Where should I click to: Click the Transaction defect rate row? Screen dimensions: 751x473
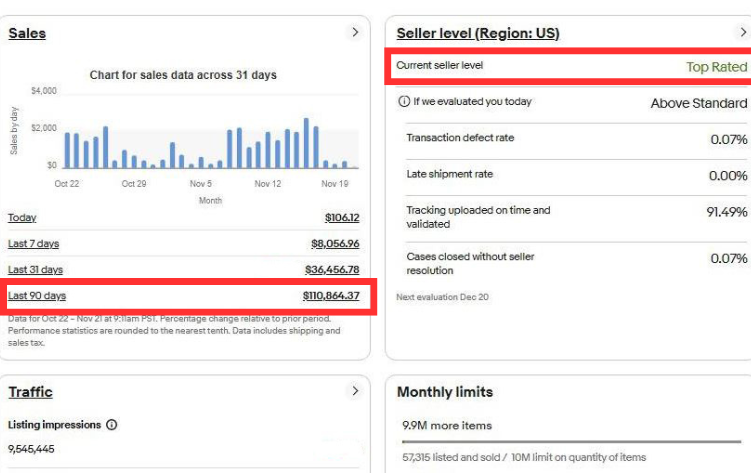[575, 138]
